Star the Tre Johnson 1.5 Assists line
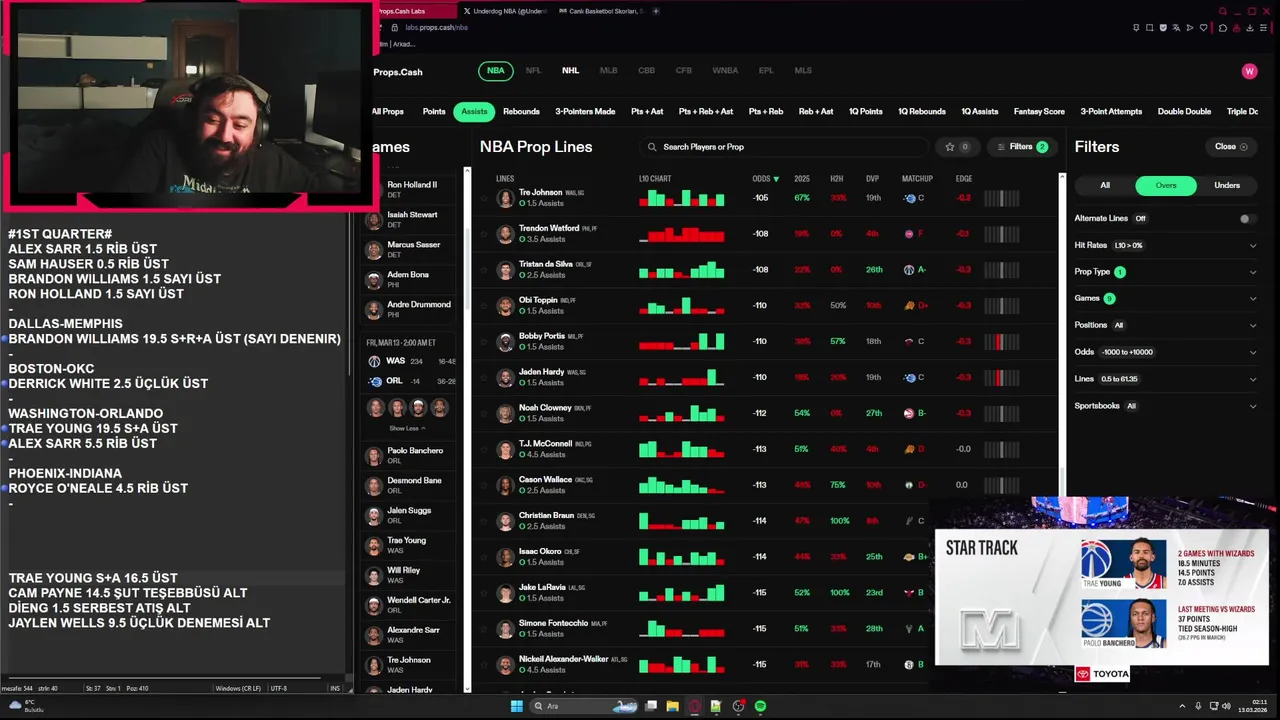The width and height of the screenshot is (1280, 720). (484, 198)
